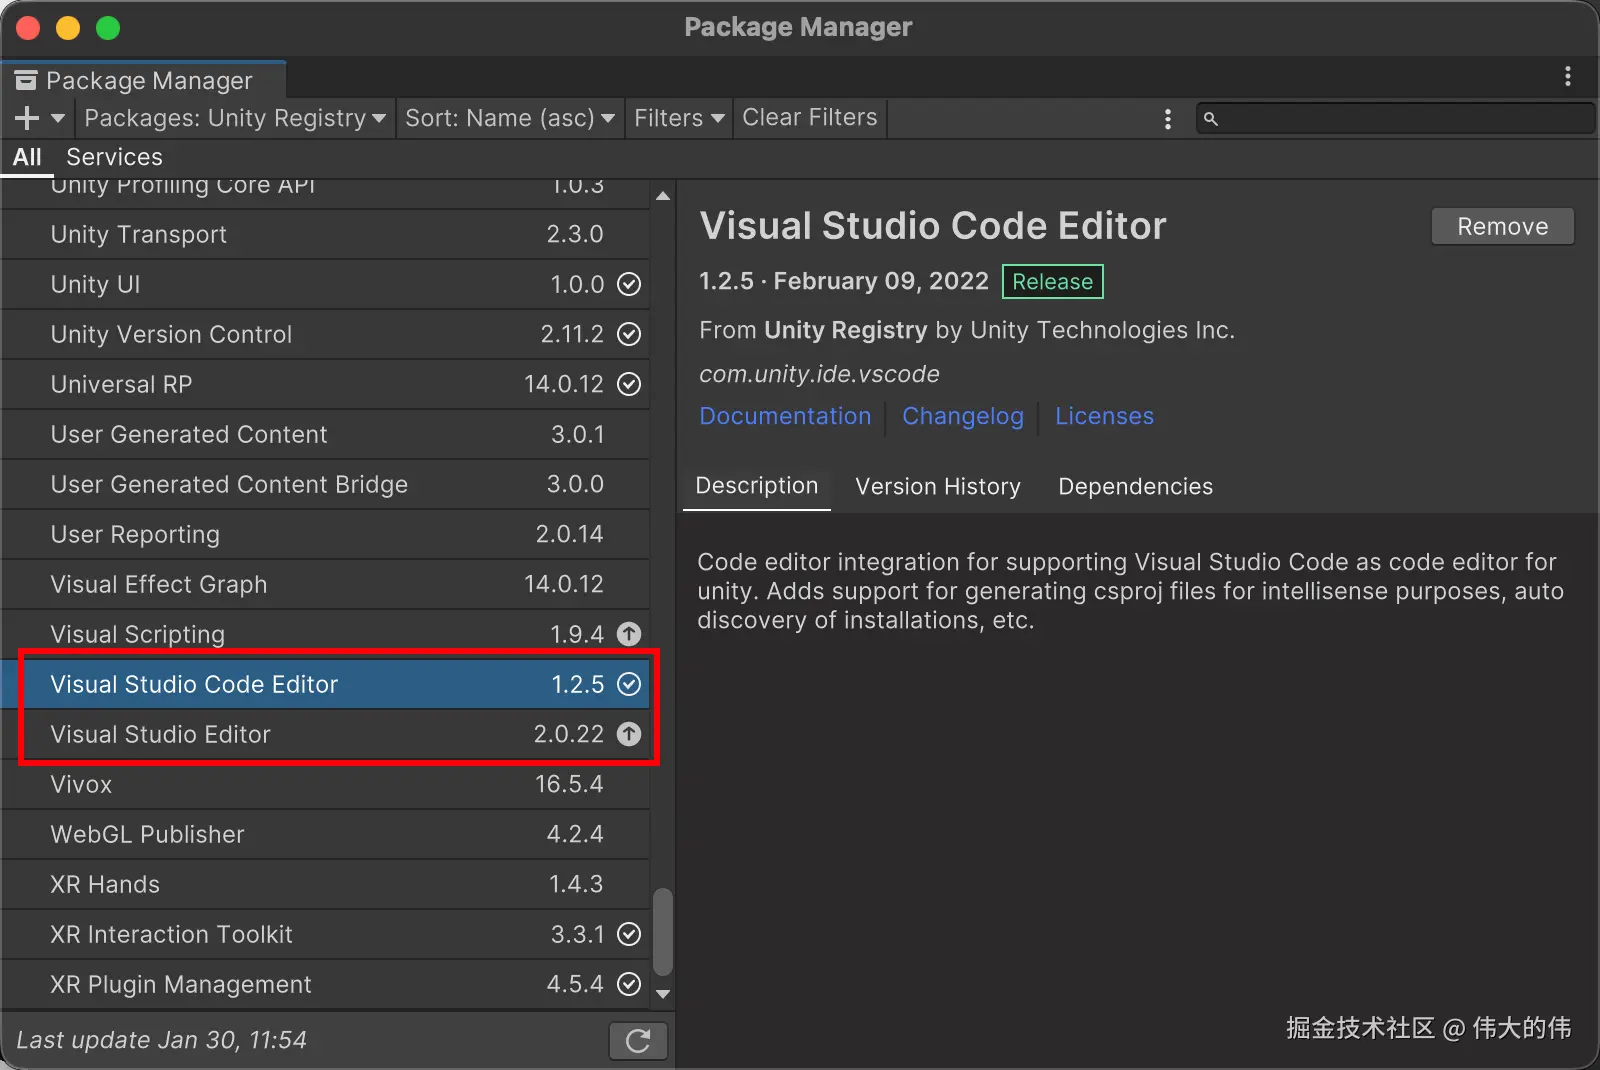Click the checkmark beside Visual Studio Code Editor
This screenshot has height=1070, width=1600.
tap(629, 684)
